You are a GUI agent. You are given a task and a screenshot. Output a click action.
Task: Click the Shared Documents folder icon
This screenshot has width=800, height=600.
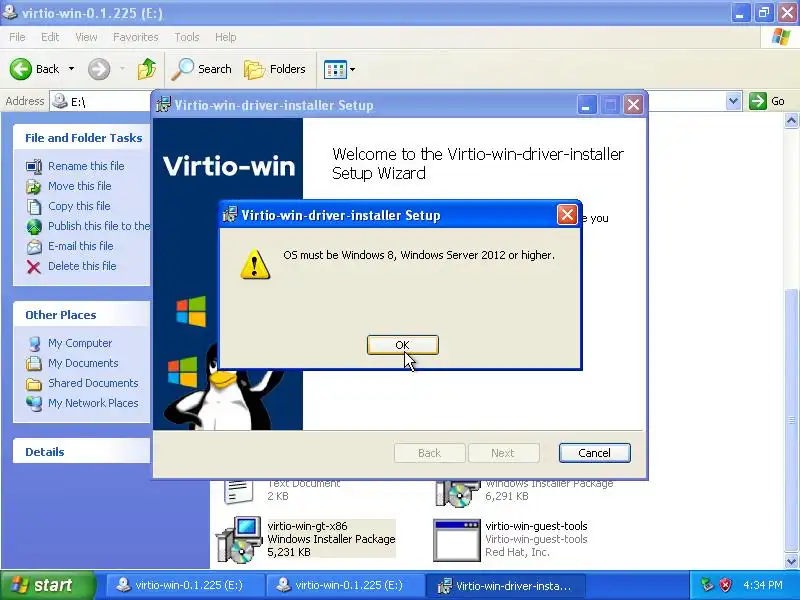(x=34, y=384)
